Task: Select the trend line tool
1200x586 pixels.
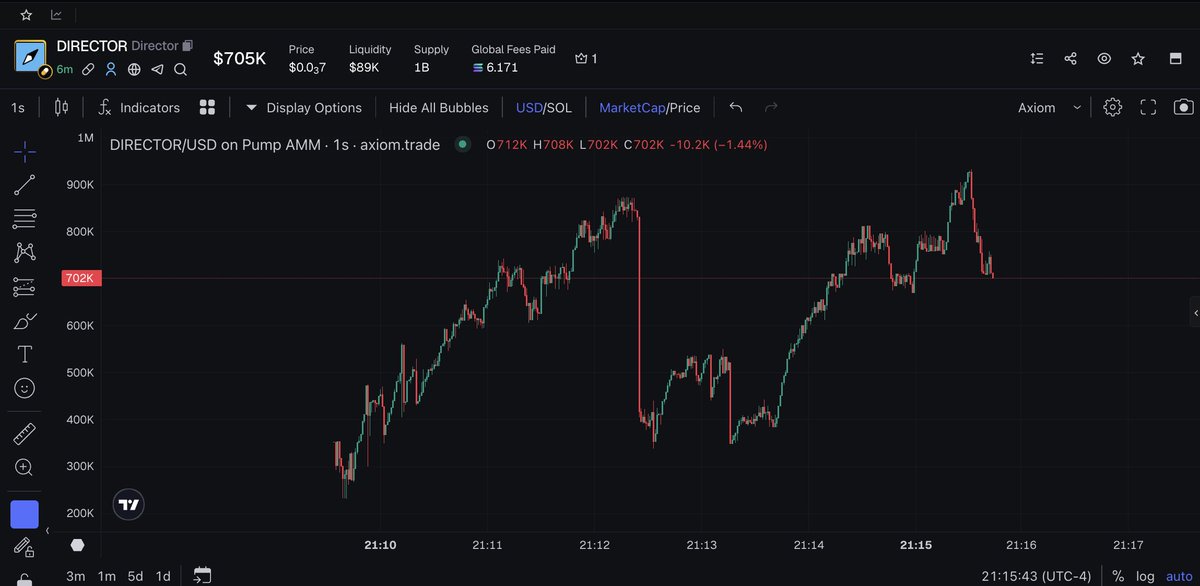Action: (x=25, y=185)
